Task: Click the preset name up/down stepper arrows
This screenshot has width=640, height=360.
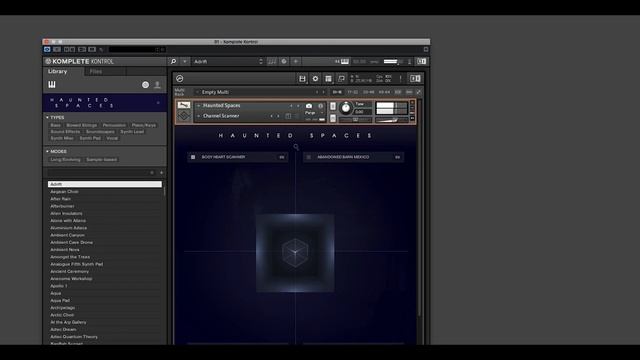Action: 261,62
